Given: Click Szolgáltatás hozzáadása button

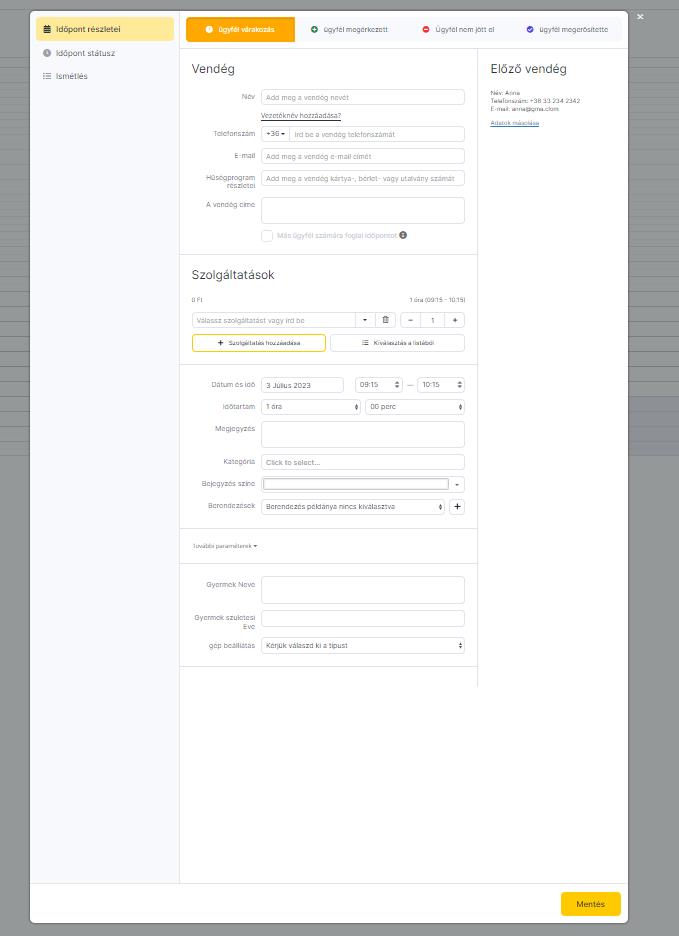Looking at the screenshot, I should (x=259, y=343).
